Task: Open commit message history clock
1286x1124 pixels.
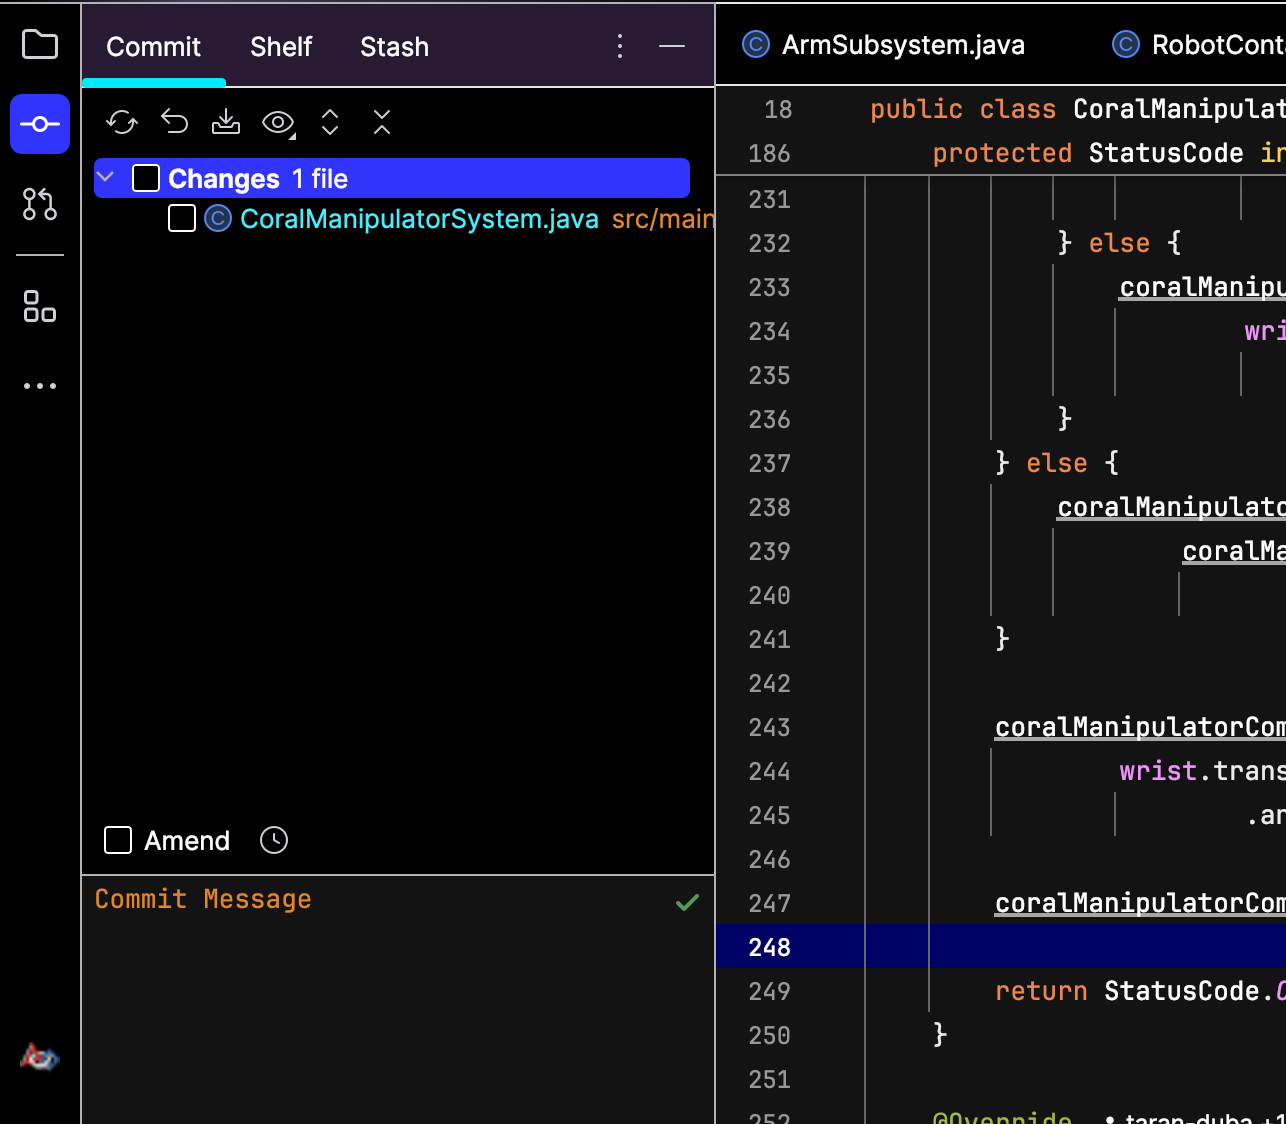Action: tap(274, 840)
